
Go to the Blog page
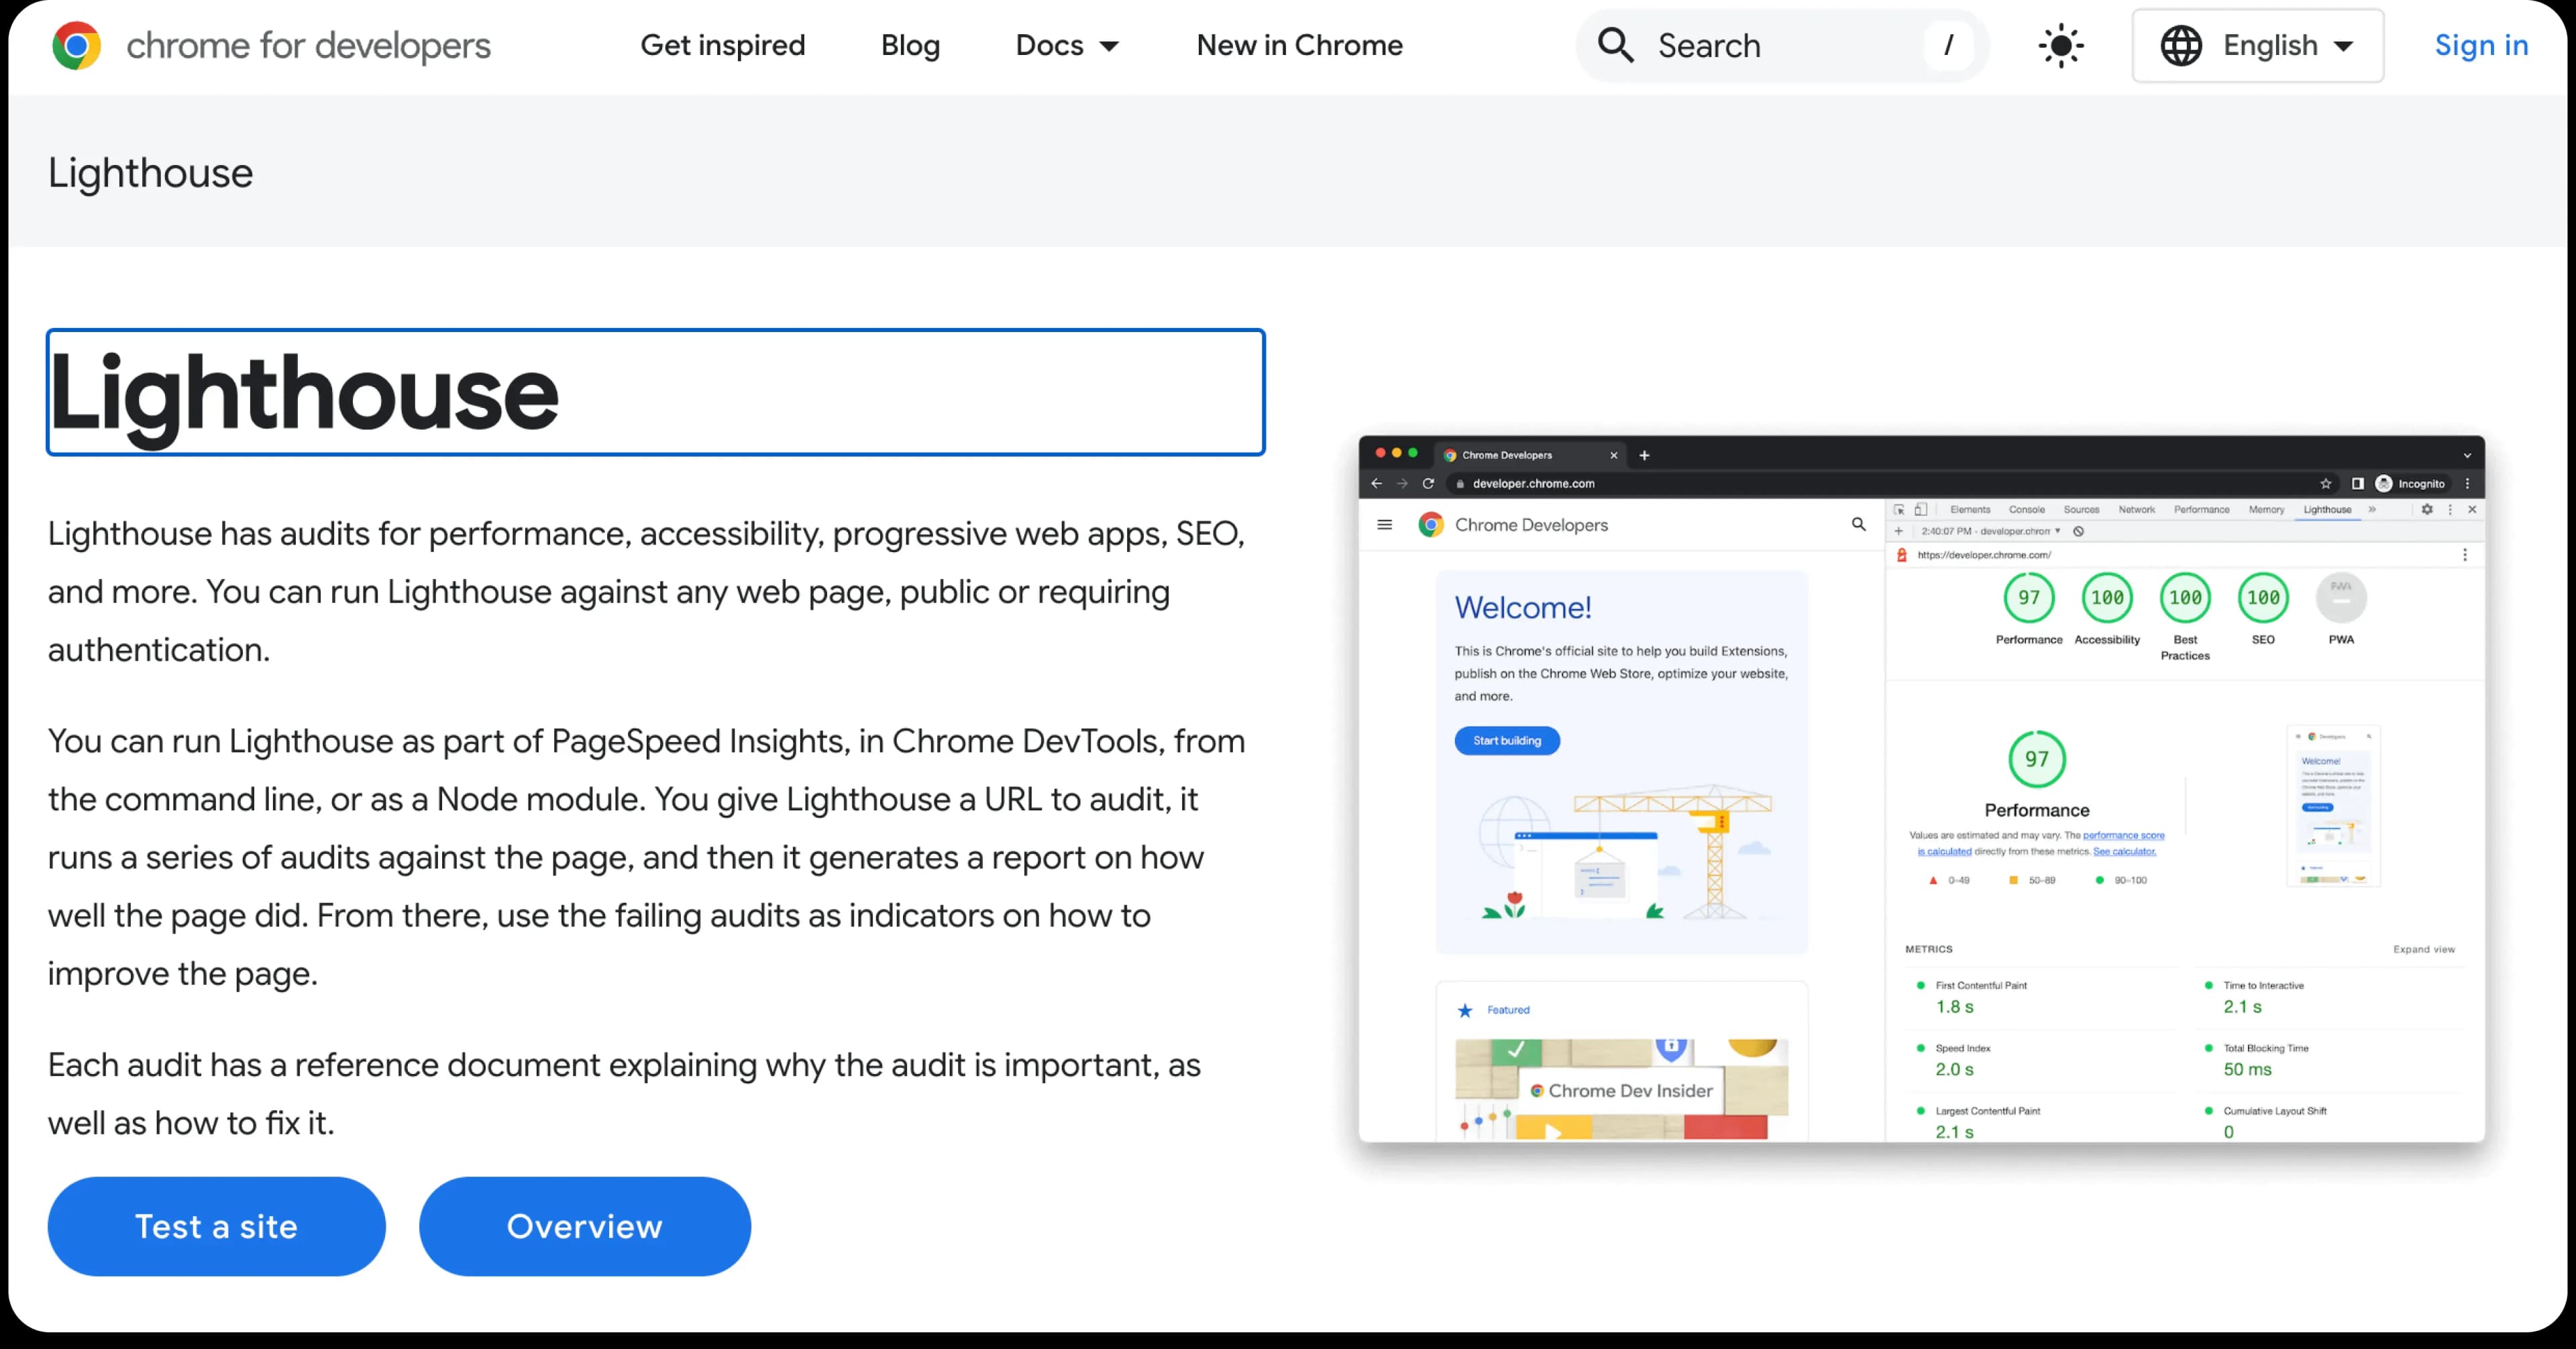coord(910,46)
